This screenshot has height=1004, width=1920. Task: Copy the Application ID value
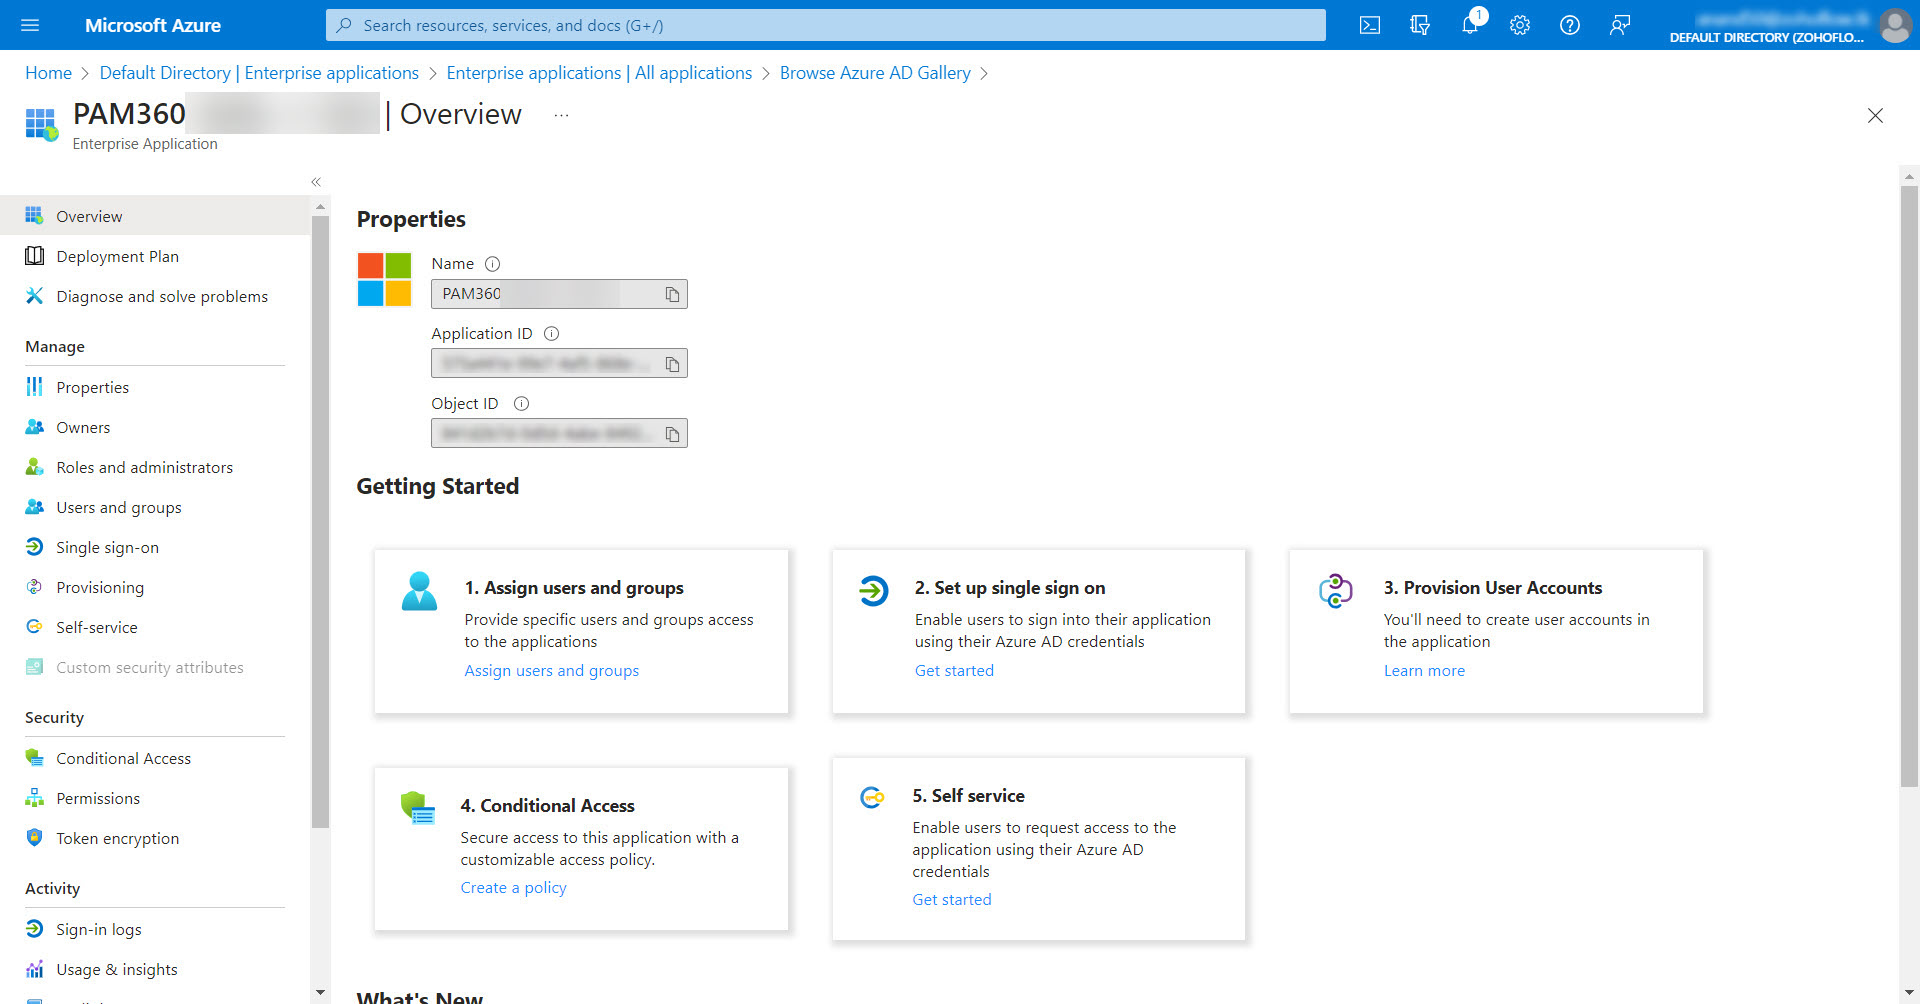pos(673,363)
